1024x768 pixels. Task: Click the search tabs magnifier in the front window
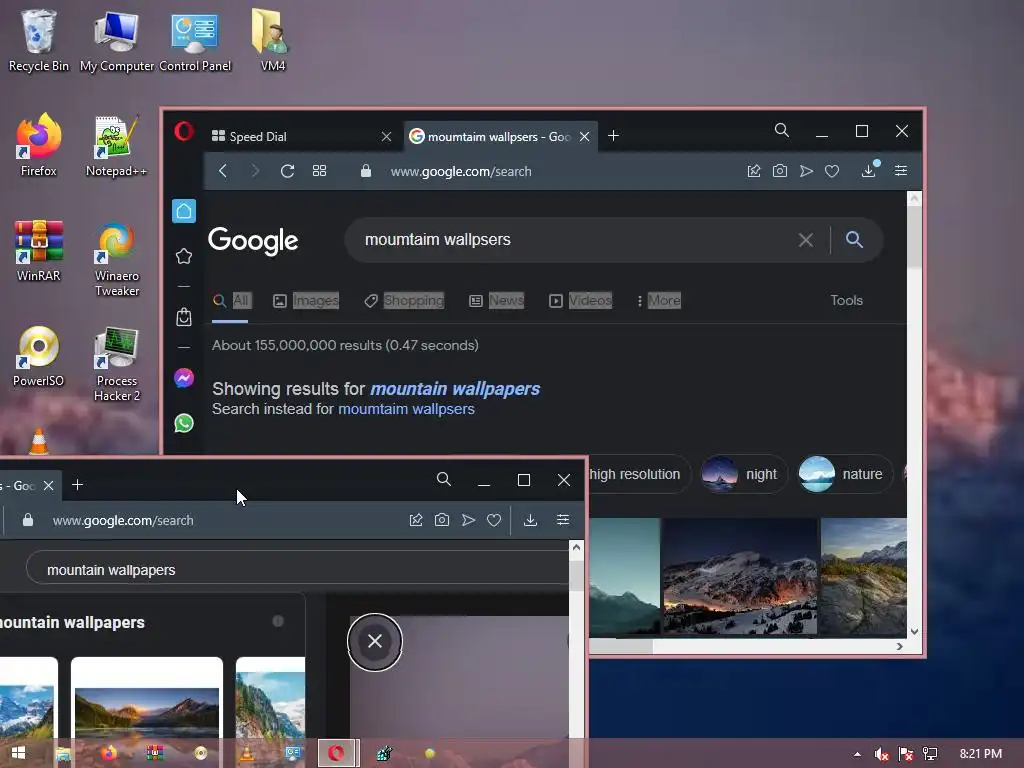pyautogui.click(x=444, y=479)
